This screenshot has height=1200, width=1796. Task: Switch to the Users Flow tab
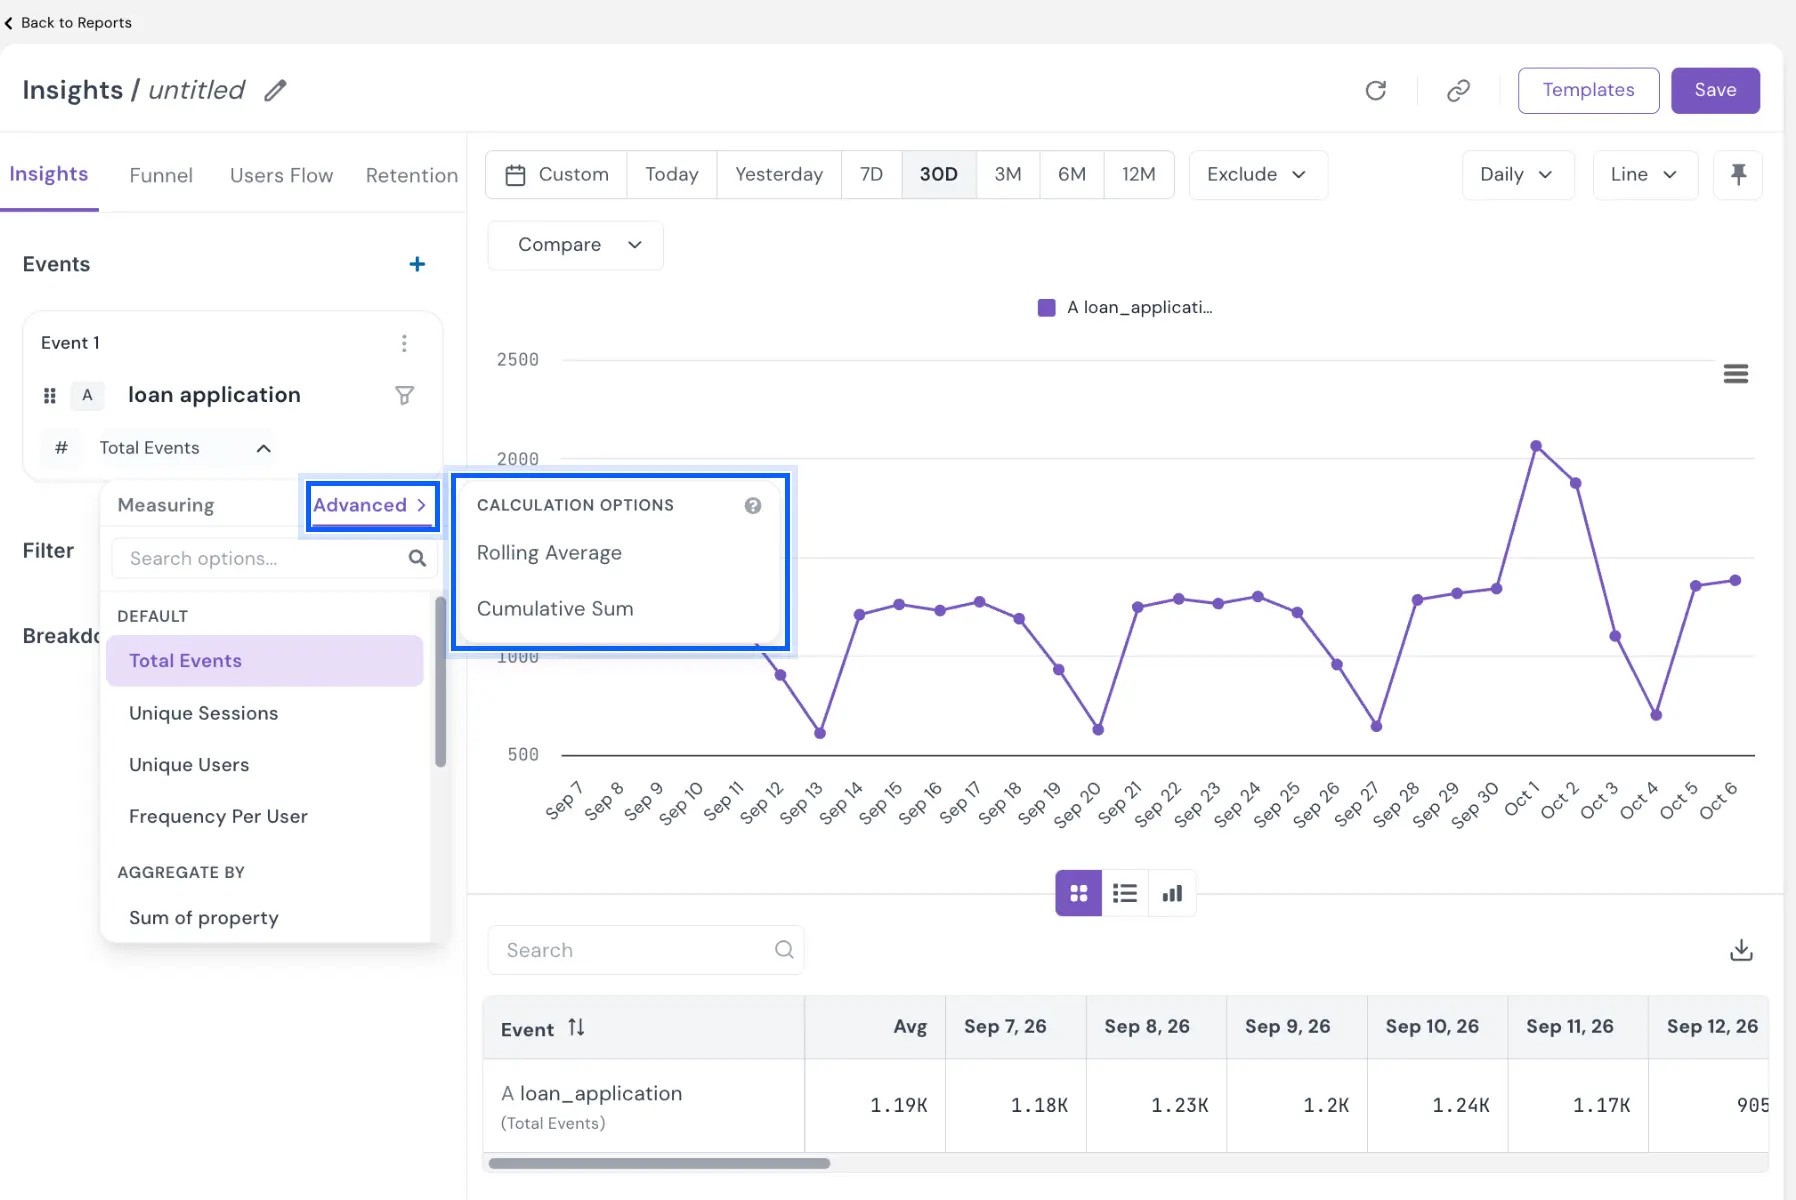pos(281,175)
